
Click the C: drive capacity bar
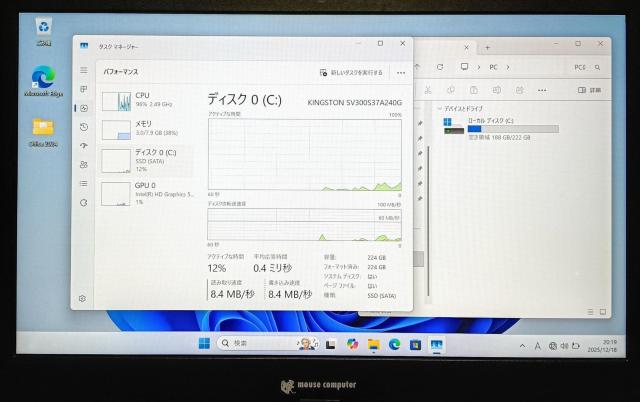(513, 129)
